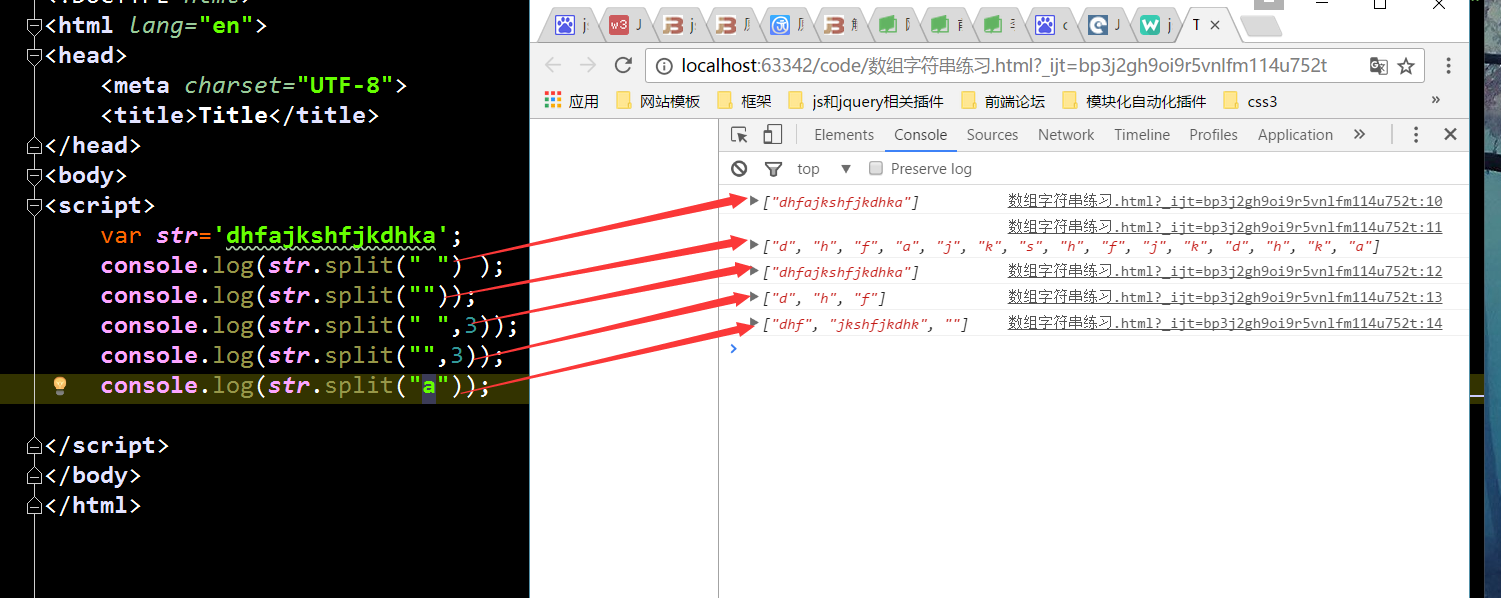Open the Network tab
Image resolution: width=1501 pixels, height=598 pixels.
1066,135
